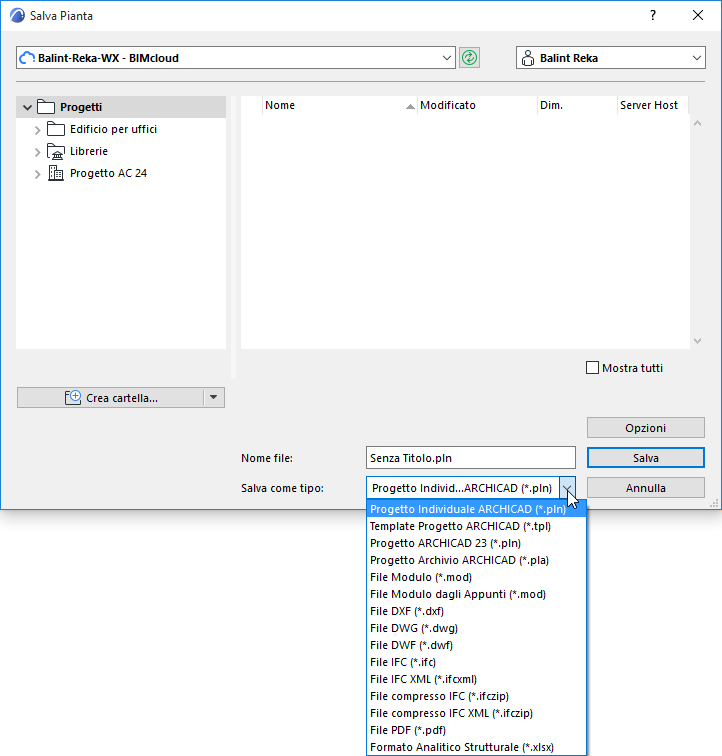Expand the Progetto AC 24 node
The height and width of the screenshot is (756, 722).
(x=38, y=174)
